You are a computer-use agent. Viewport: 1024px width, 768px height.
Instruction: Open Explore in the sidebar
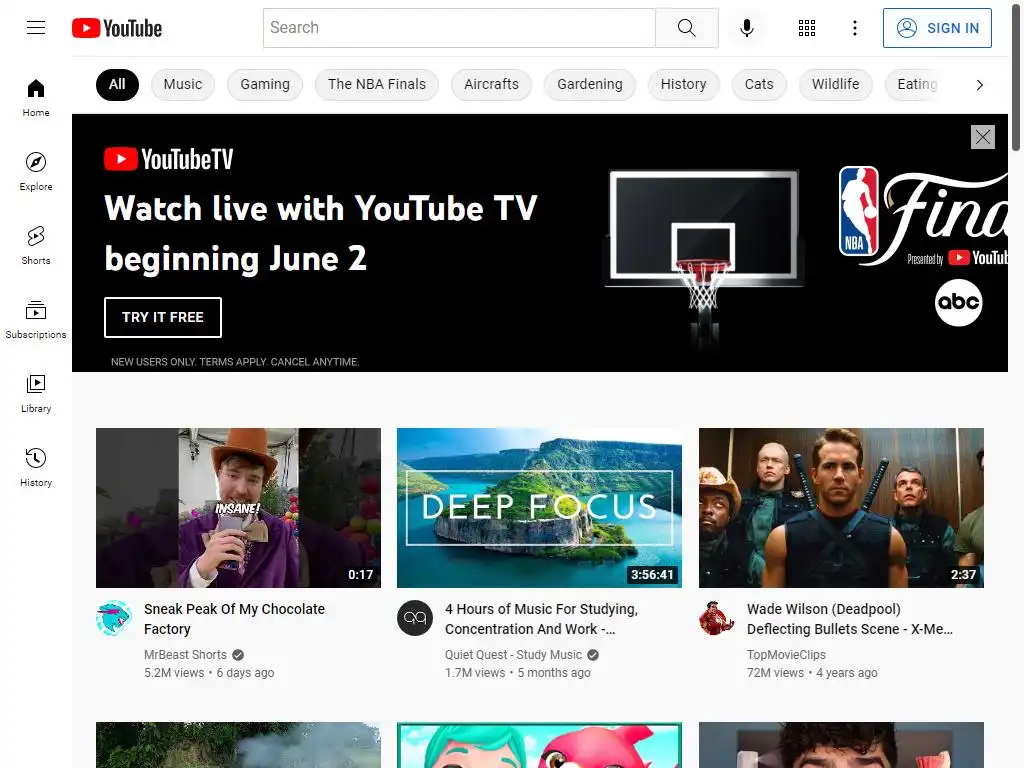point(36,172)
